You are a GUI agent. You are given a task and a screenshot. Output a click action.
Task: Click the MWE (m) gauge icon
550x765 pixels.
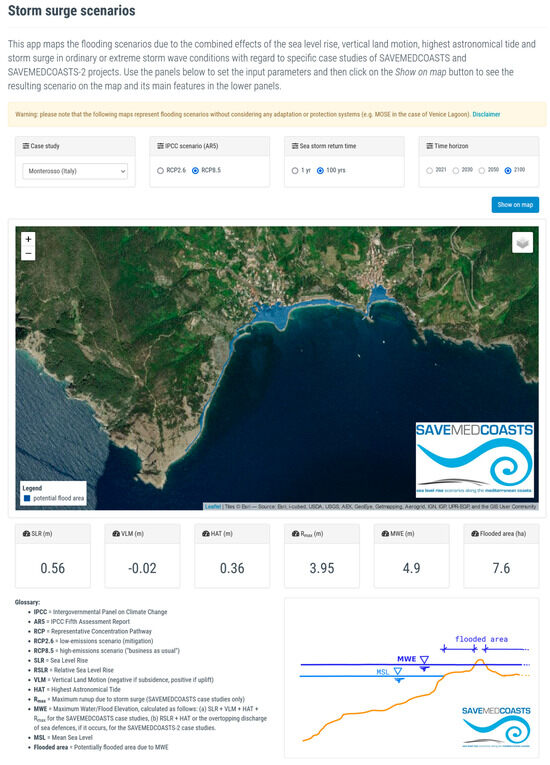click(x=386, y=534)
